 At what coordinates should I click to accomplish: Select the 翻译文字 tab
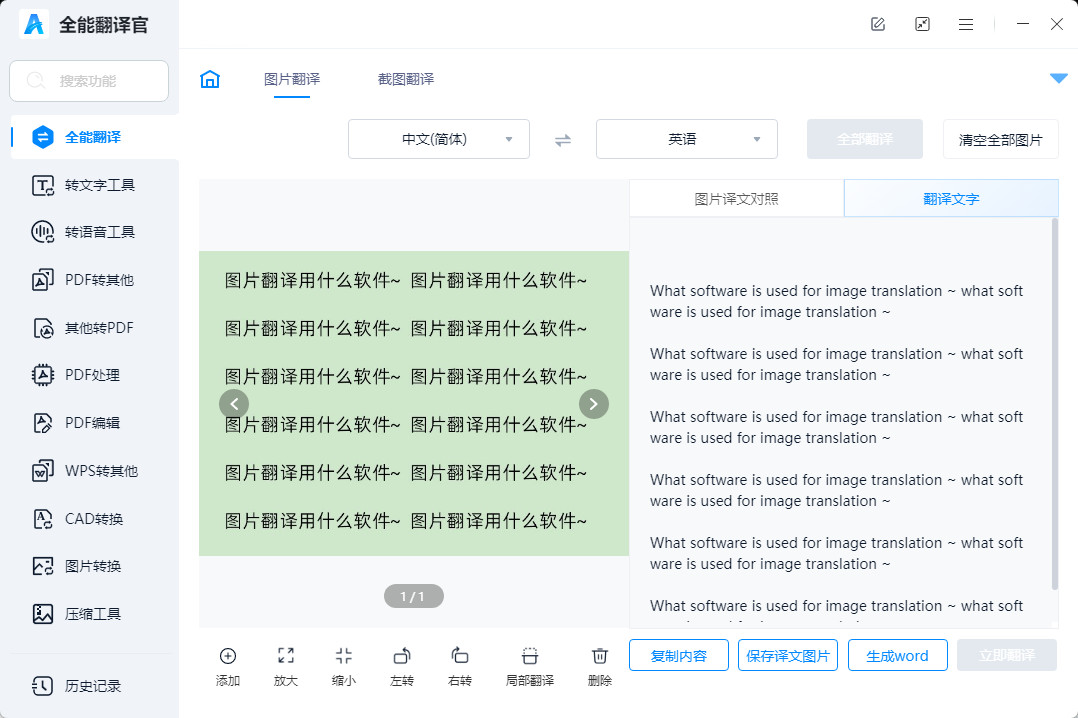(x=951, y=199)
